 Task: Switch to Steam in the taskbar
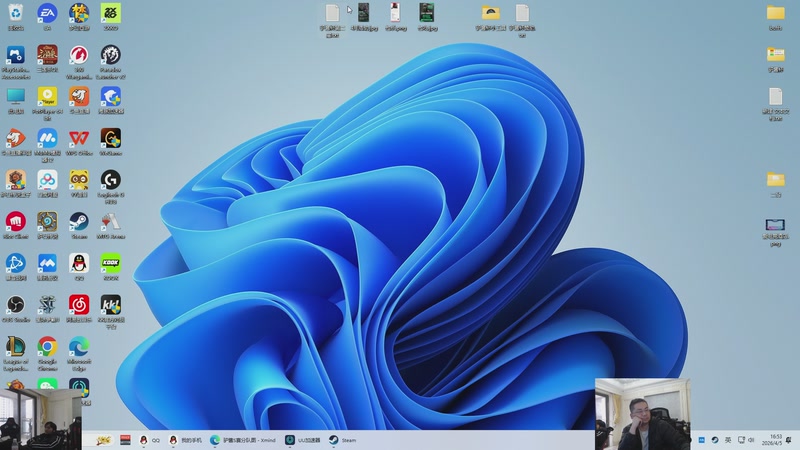click(342, 440)
